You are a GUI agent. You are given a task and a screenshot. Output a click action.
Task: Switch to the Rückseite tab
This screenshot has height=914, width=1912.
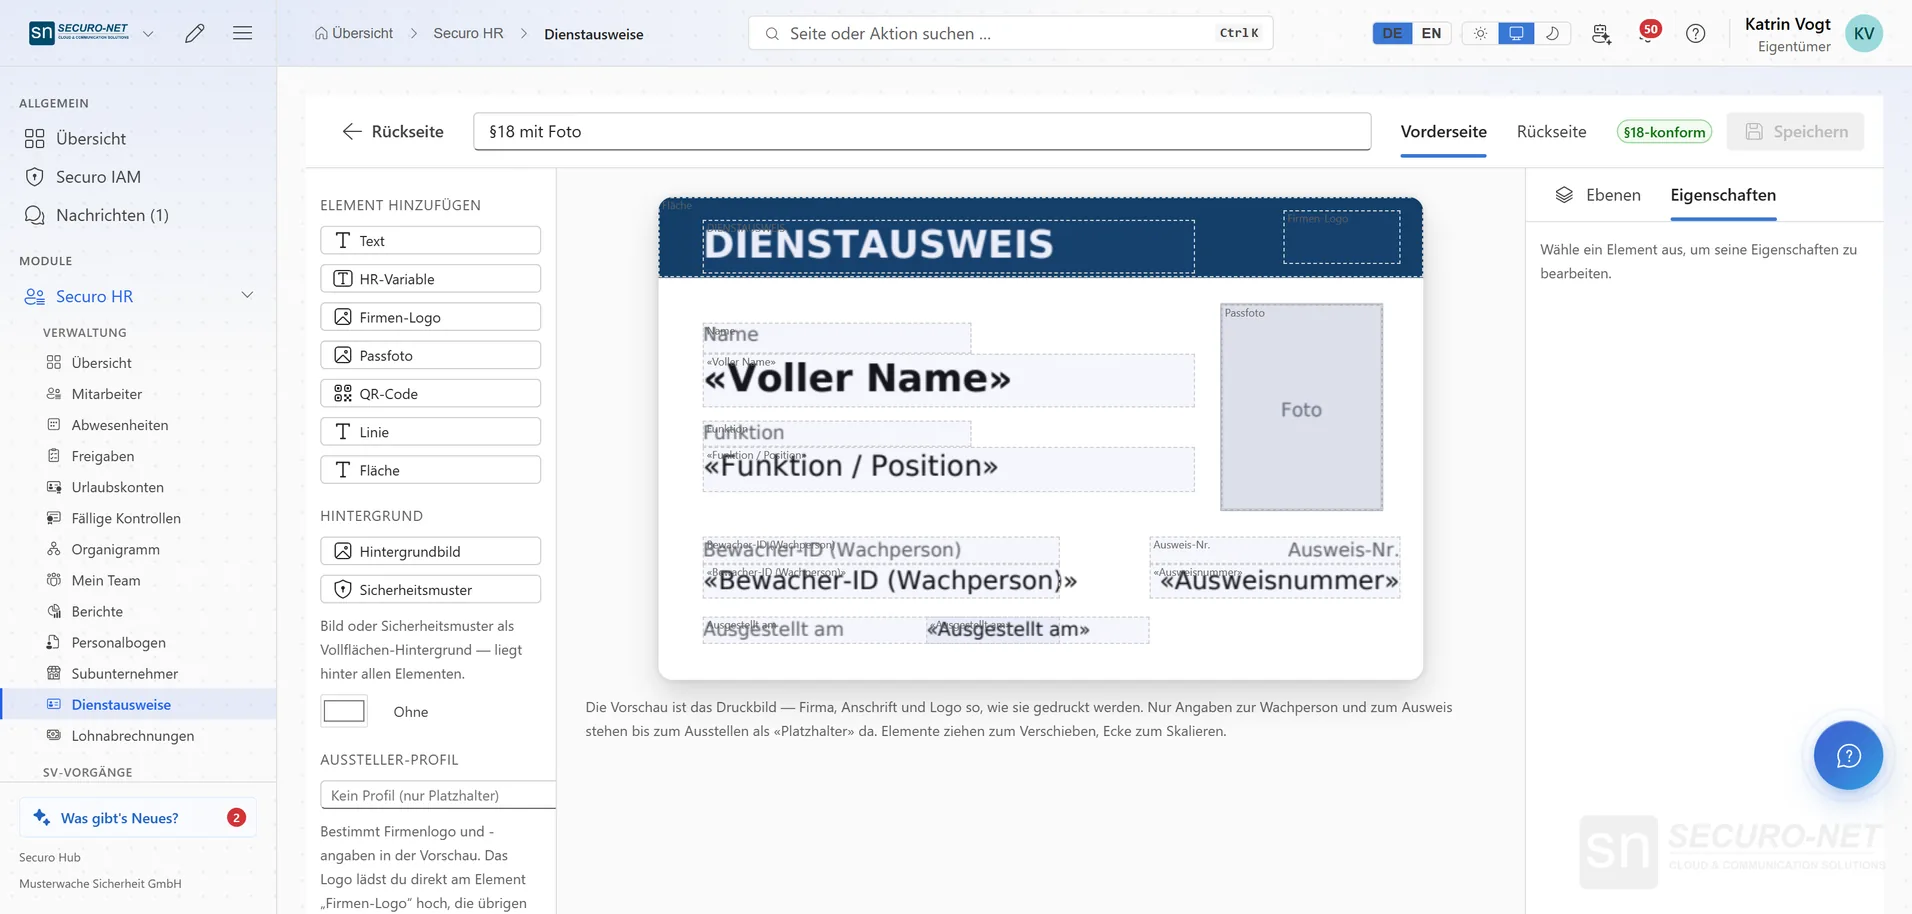pos(1551,132)
